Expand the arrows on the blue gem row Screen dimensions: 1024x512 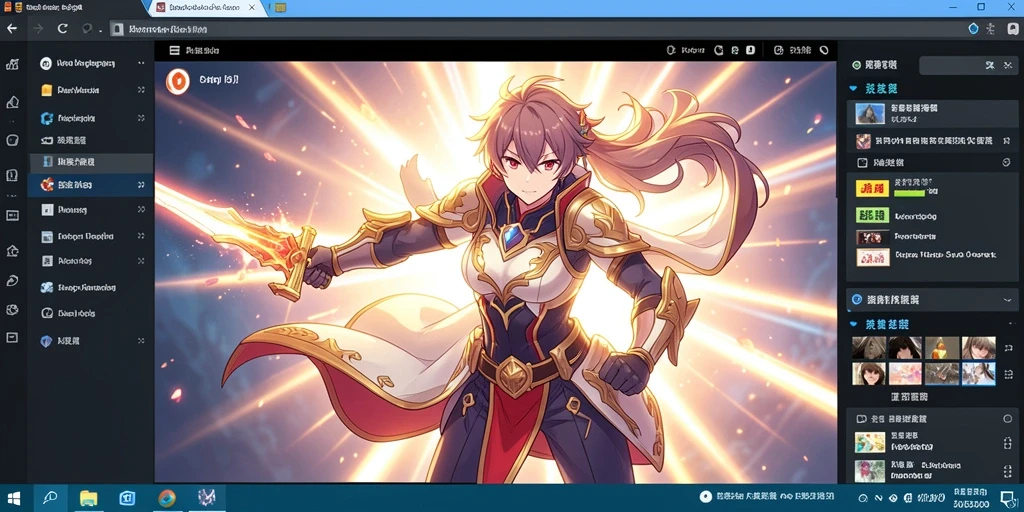click(141, 341)
